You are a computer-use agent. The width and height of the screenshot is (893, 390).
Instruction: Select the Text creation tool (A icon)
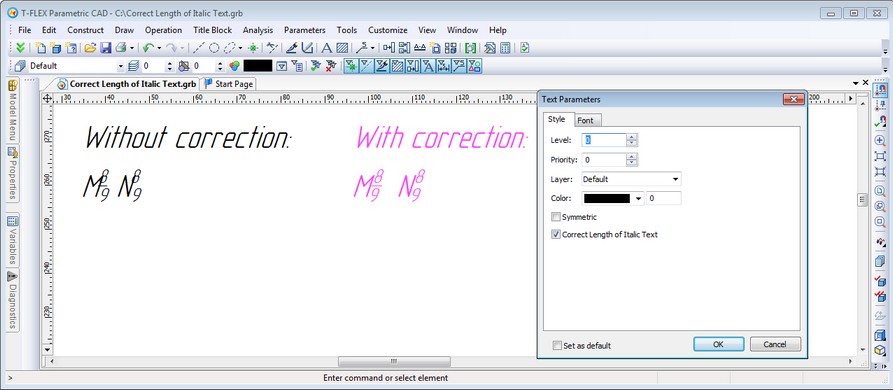(326, 48)
